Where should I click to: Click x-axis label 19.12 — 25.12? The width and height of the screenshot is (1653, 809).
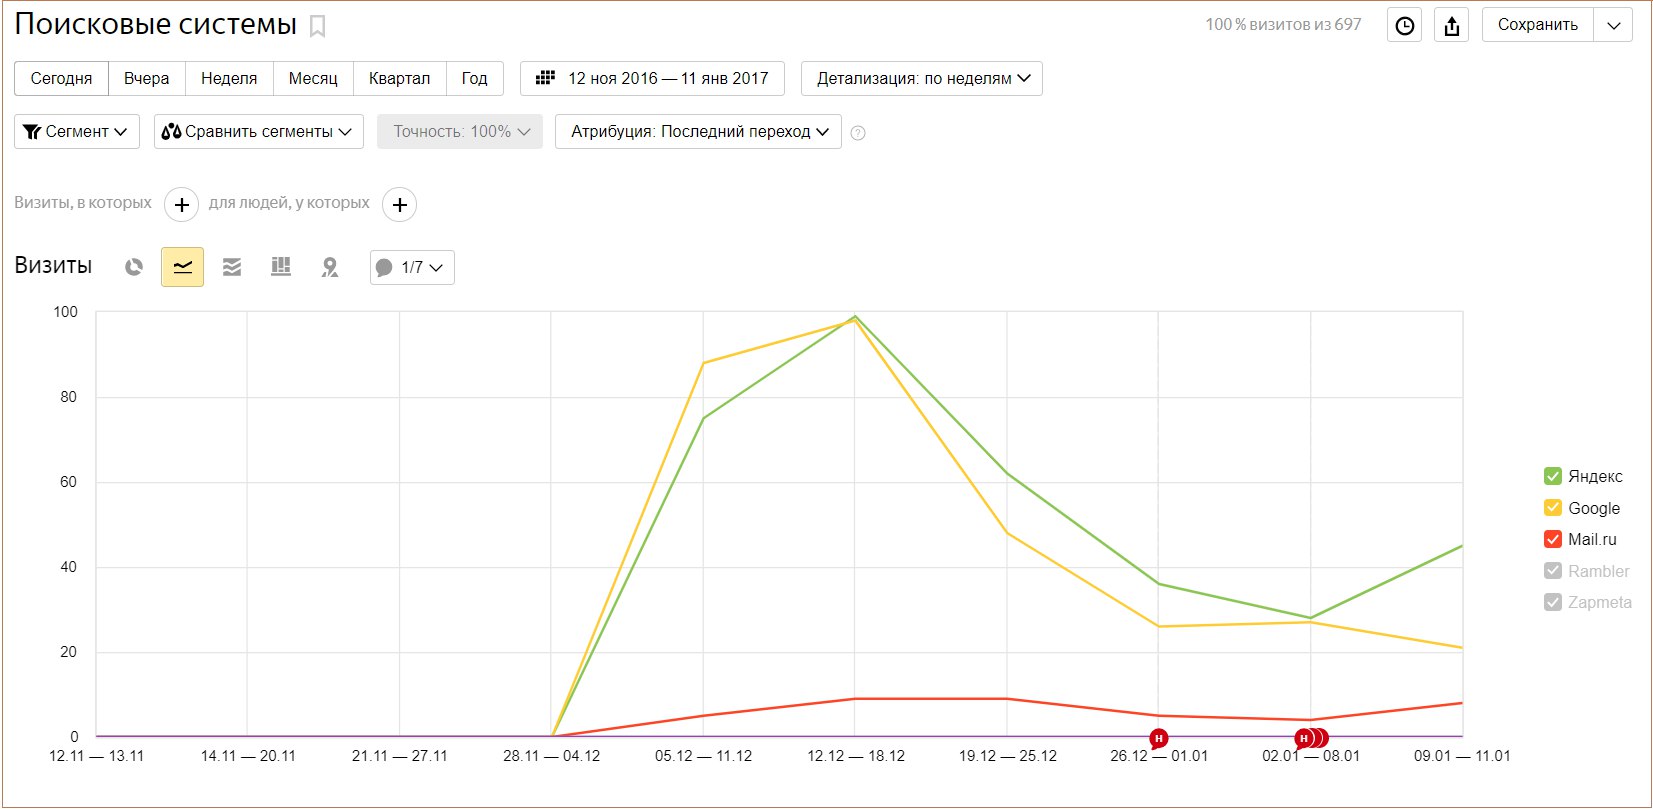pos(1008,756)
